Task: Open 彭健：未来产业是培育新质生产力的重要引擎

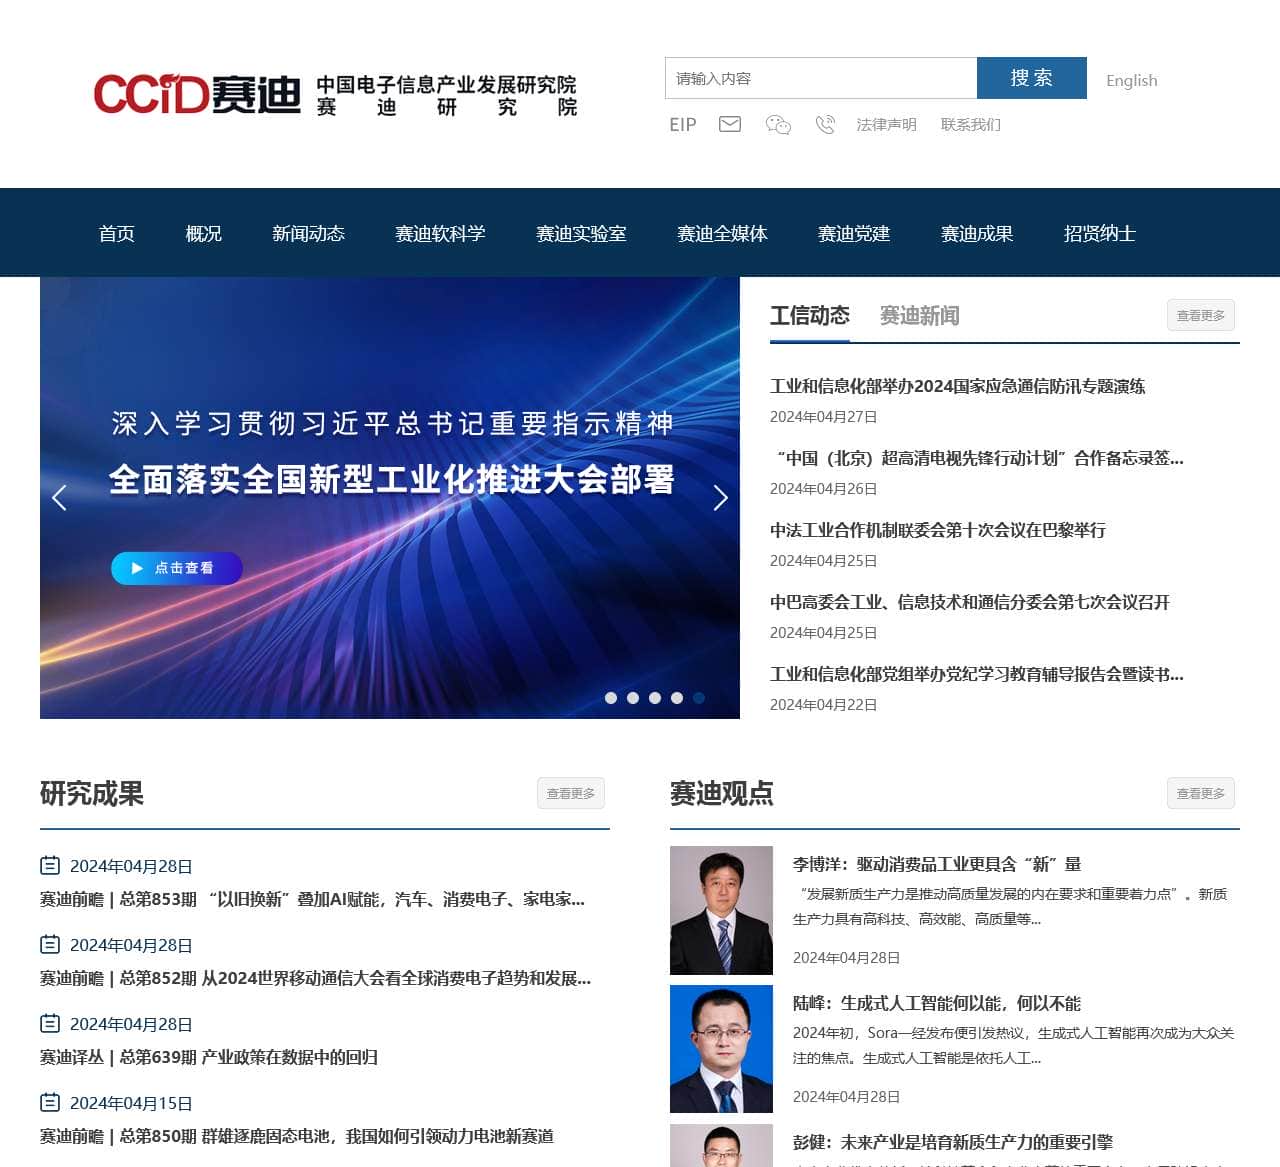Action: click(x=953, y=1142)
